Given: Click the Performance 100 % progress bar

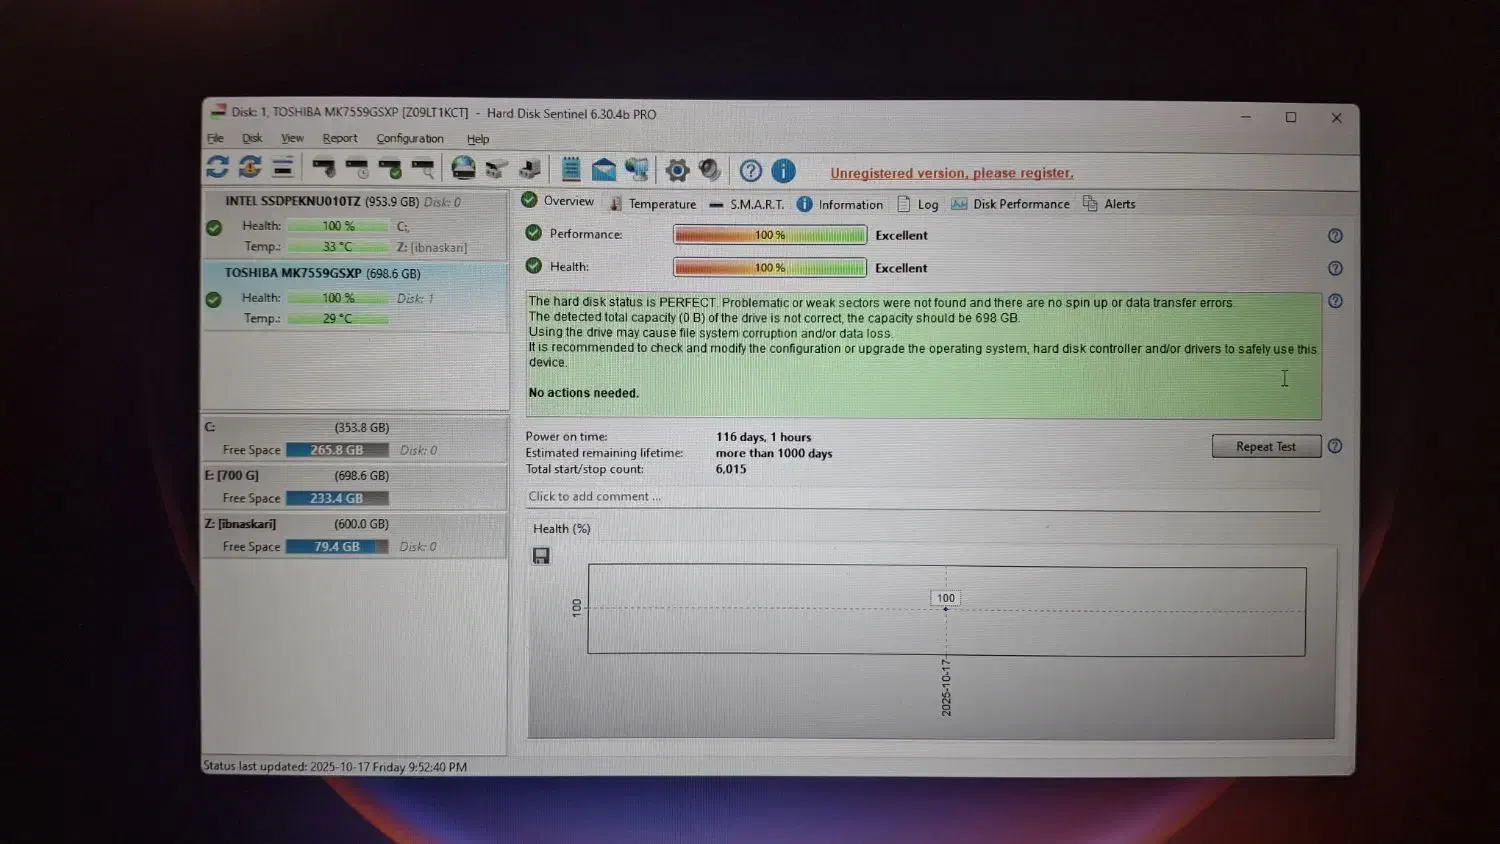Looking at the screenshot, I should click(x=770, y=235).
